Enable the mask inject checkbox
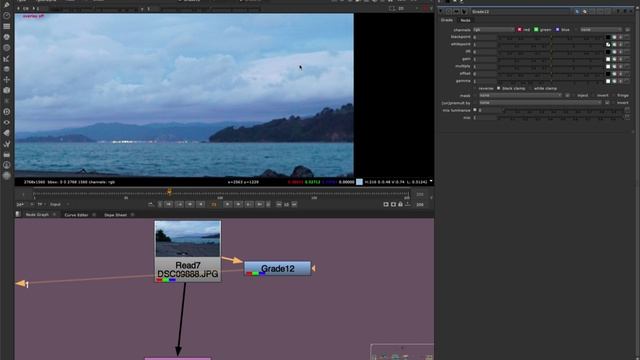This screenshot has width=640, height=360. click(573, 96)
